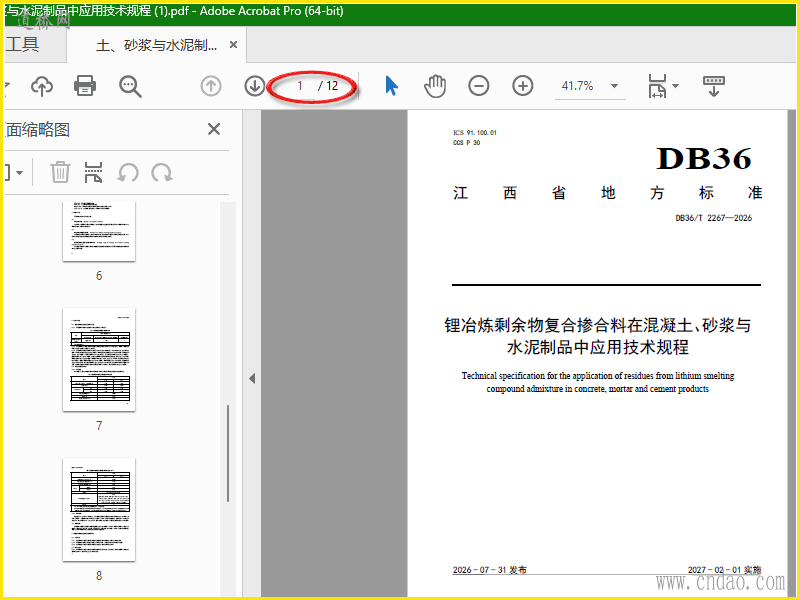This screenshot has width=800, height=600.
Task: Close the 土、砂浆与水泥制 document tab
Action: tap(233, 45)
